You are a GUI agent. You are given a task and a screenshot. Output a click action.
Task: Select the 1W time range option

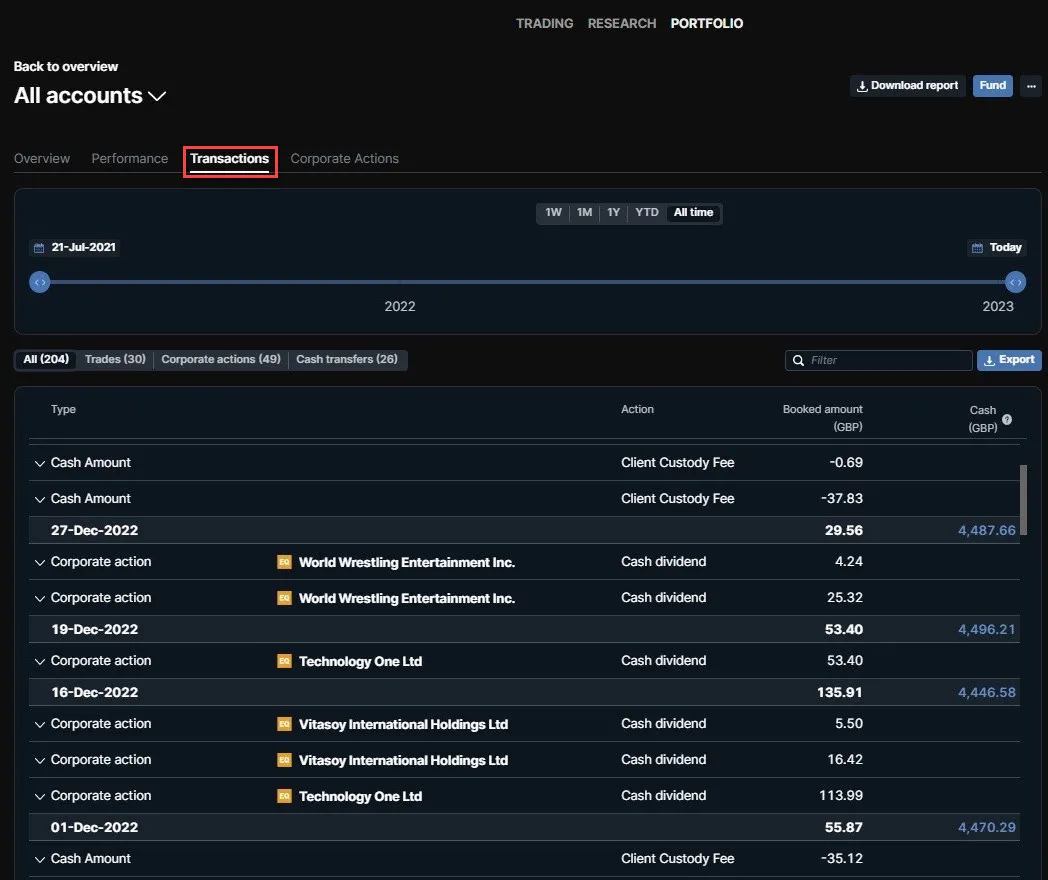click(x=553, y=212)
